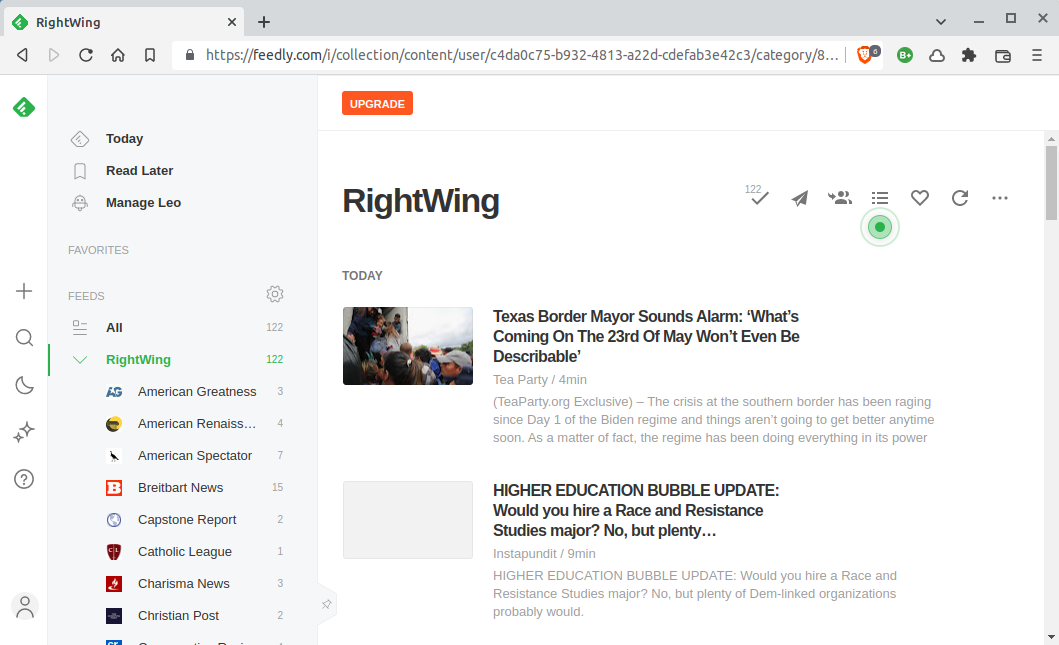Screen dimensions: 1059x645
Task: Click the browser back navigation arrow
Action: point(22,55)
